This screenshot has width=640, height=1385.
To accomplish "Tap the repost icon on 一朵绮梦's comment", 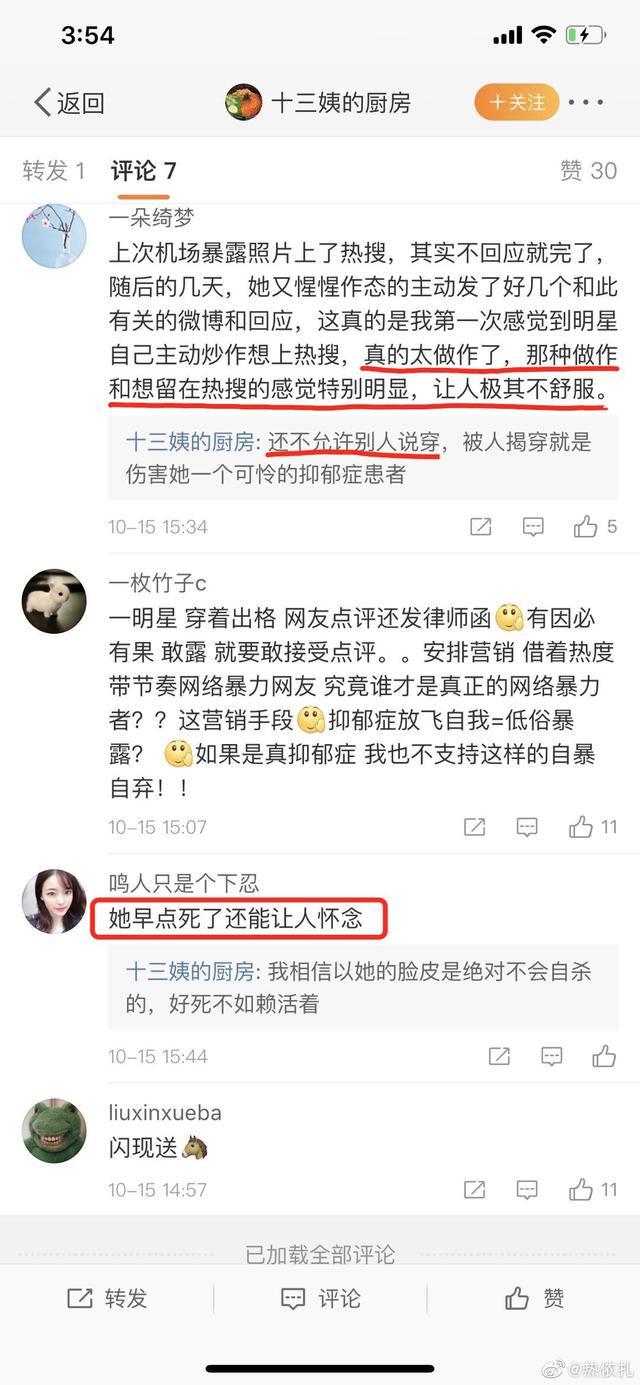I will point(480,527).
